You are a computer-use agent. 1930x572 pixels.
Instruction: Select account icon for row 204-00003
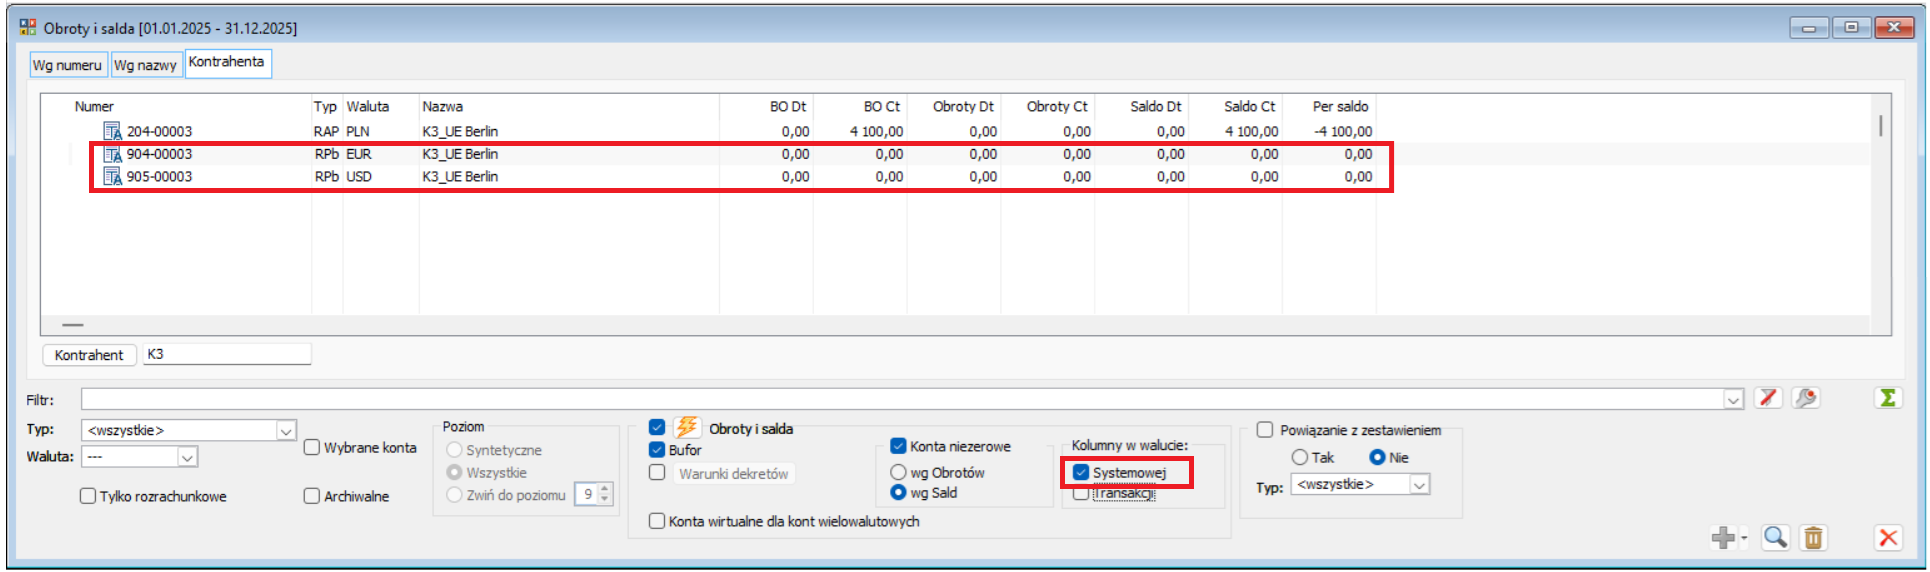[x=112, y=131]
